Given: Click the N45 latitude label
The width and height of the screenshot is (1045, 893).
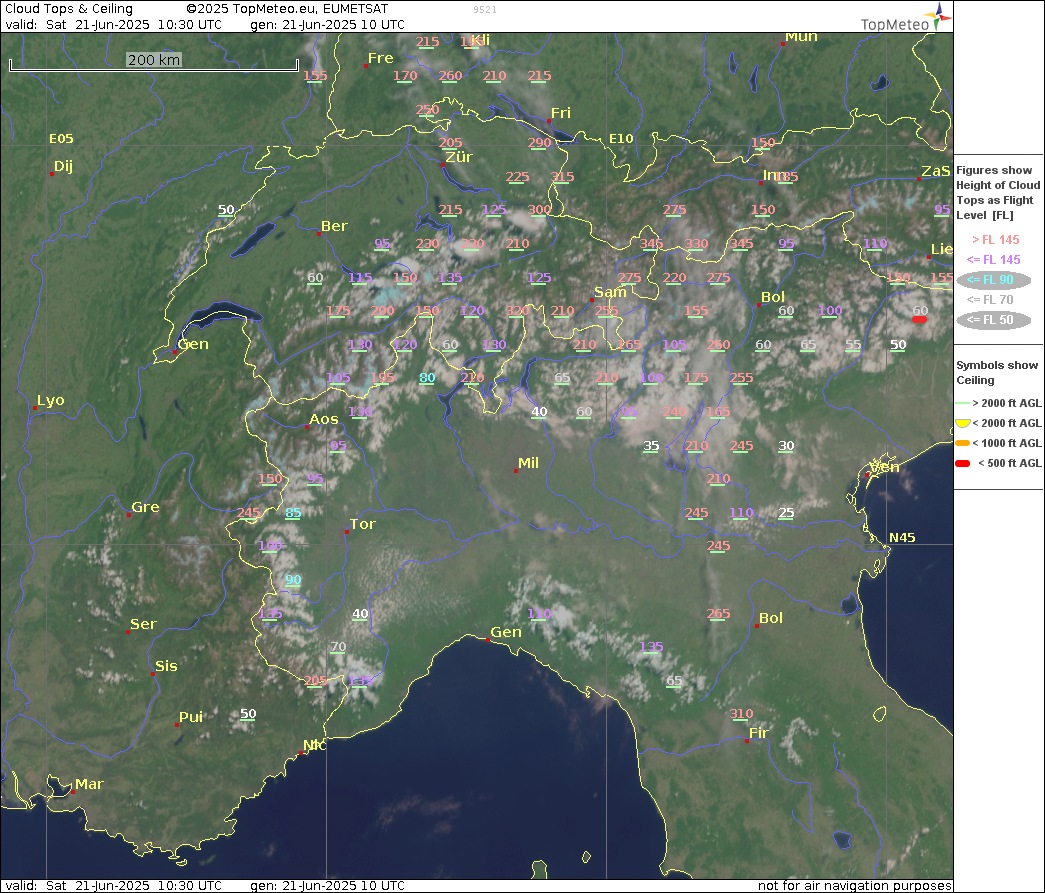Looking at the screenshot, I should (x=902, y=537).
